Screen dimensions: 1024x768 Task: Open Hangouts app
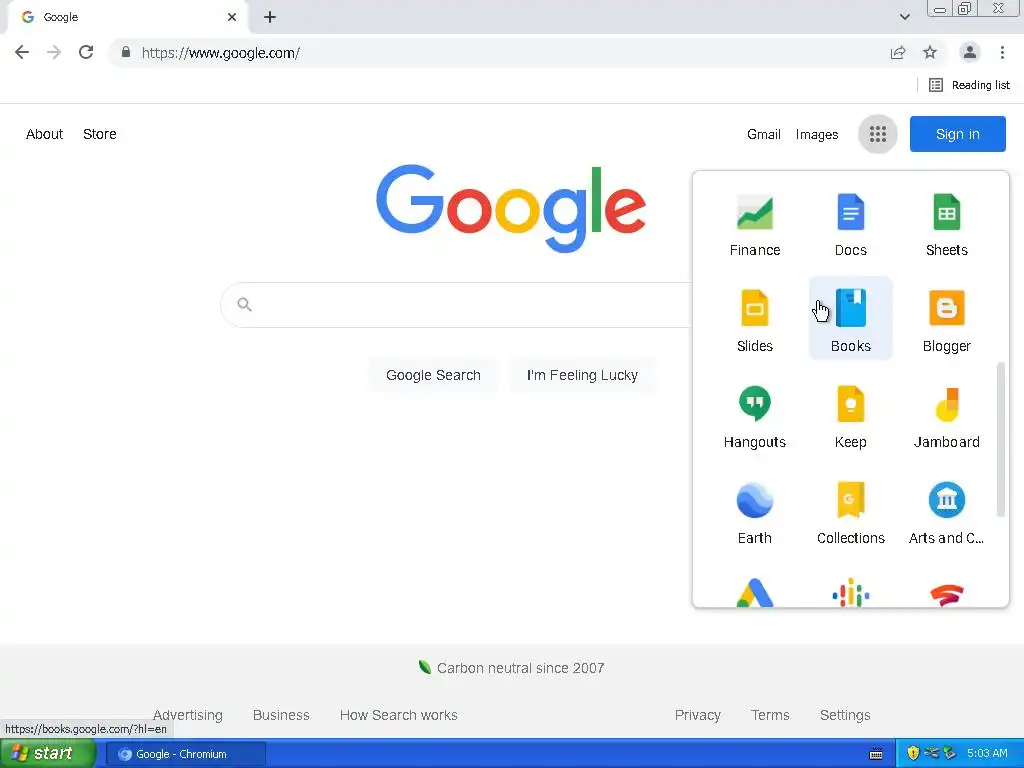[754, 416]
